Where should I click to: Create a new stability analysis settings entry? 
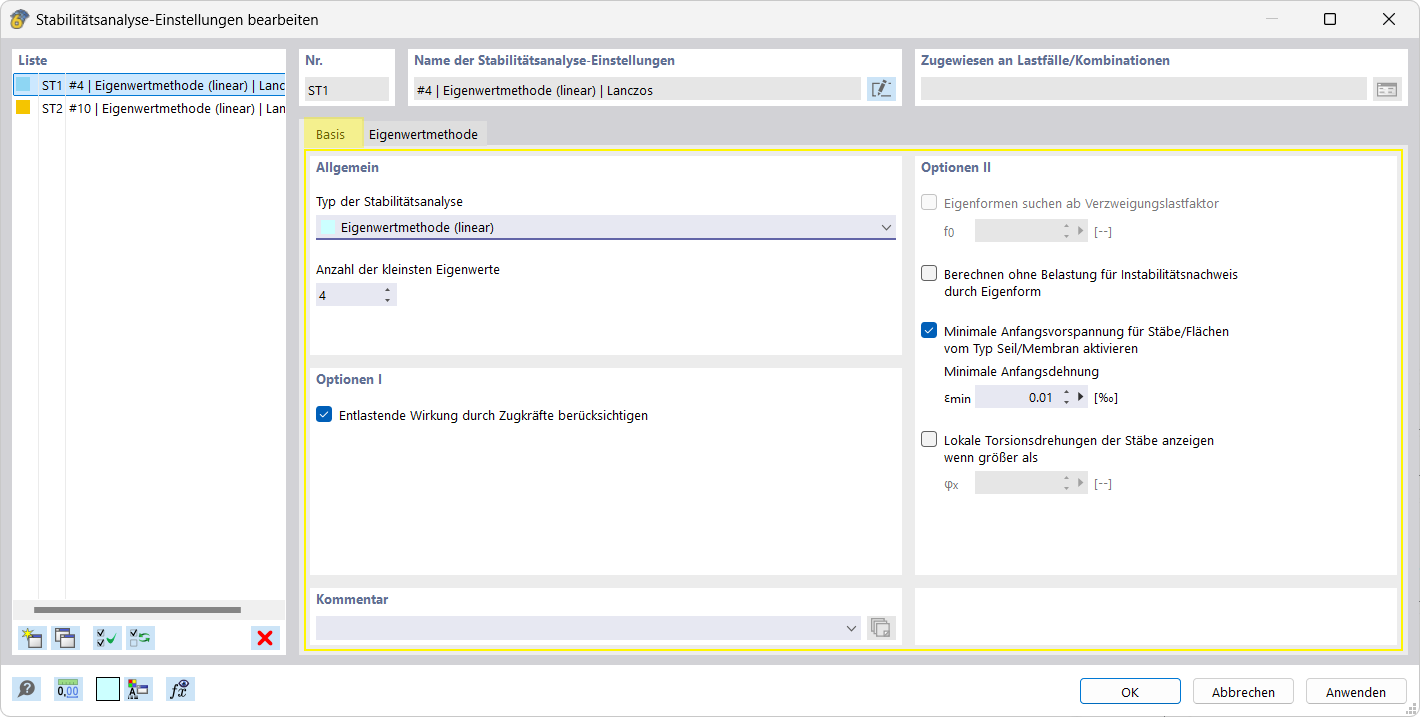31,637
